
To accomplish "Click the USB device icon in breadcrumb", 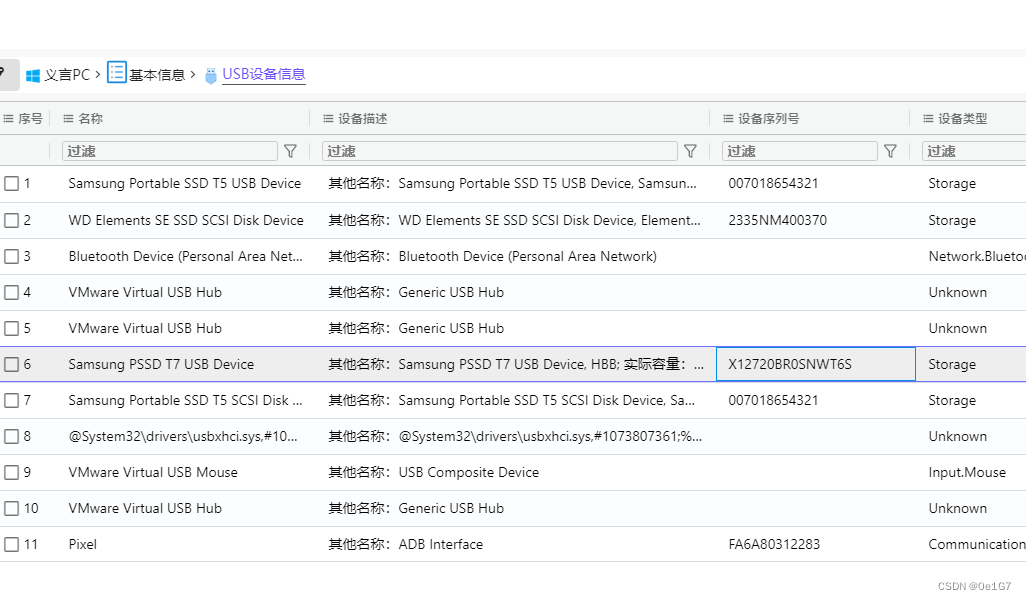I will coord(211,75).
